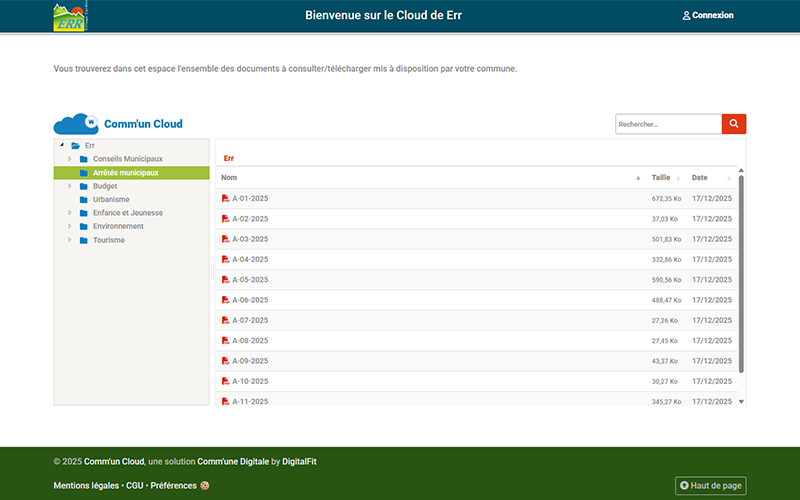800x500 pixels.
Task: Click the red search magnifier button
Action: point(734,124)
